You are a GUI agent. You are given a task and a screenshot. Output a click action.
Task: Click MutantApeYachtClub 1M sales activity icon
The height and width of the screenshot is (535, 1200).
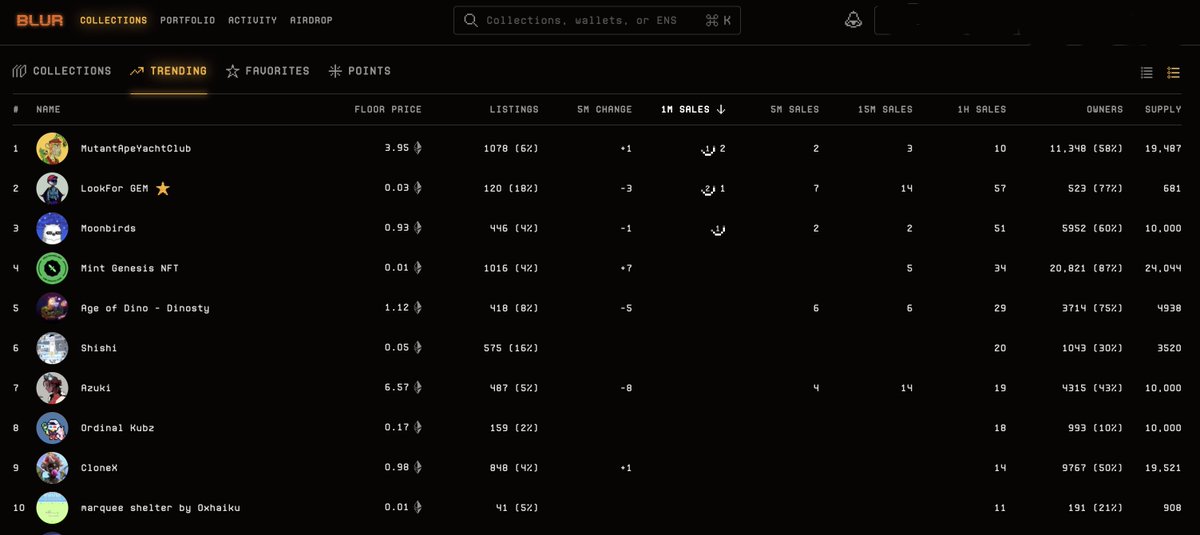point(708,149)
